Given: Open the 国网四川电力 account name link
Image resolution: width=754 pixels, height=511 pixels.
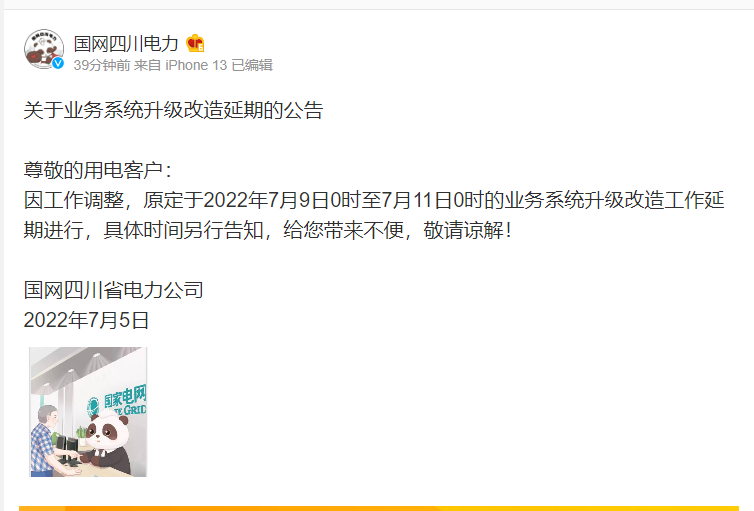Looking at the screenshot, I should point(126,44).
